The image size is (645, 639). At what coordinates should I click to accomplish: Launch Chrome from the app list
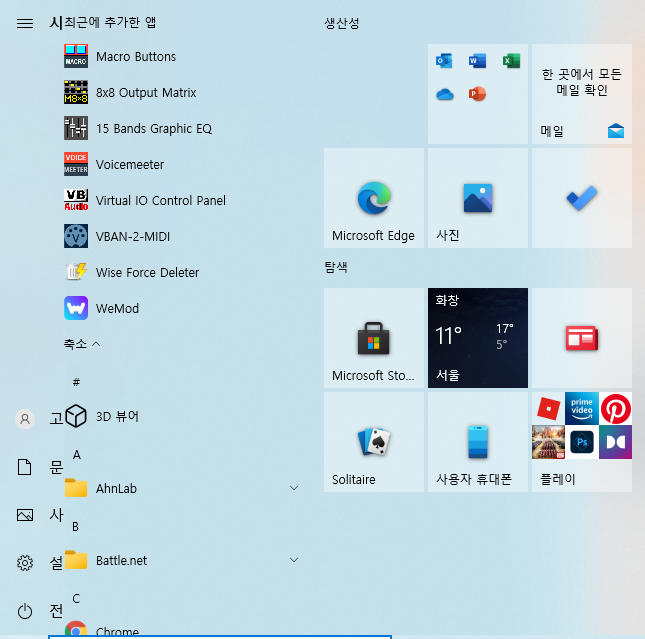(101, 630)
